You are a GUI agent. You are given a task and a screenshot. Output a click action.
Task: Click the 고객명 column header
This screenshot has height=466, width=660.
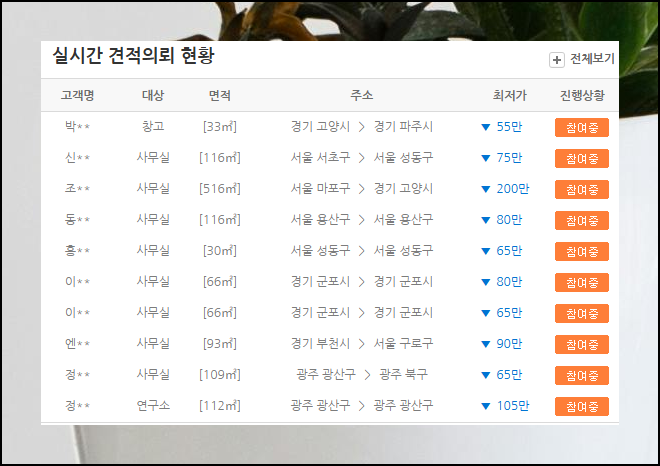coord(77,95)
